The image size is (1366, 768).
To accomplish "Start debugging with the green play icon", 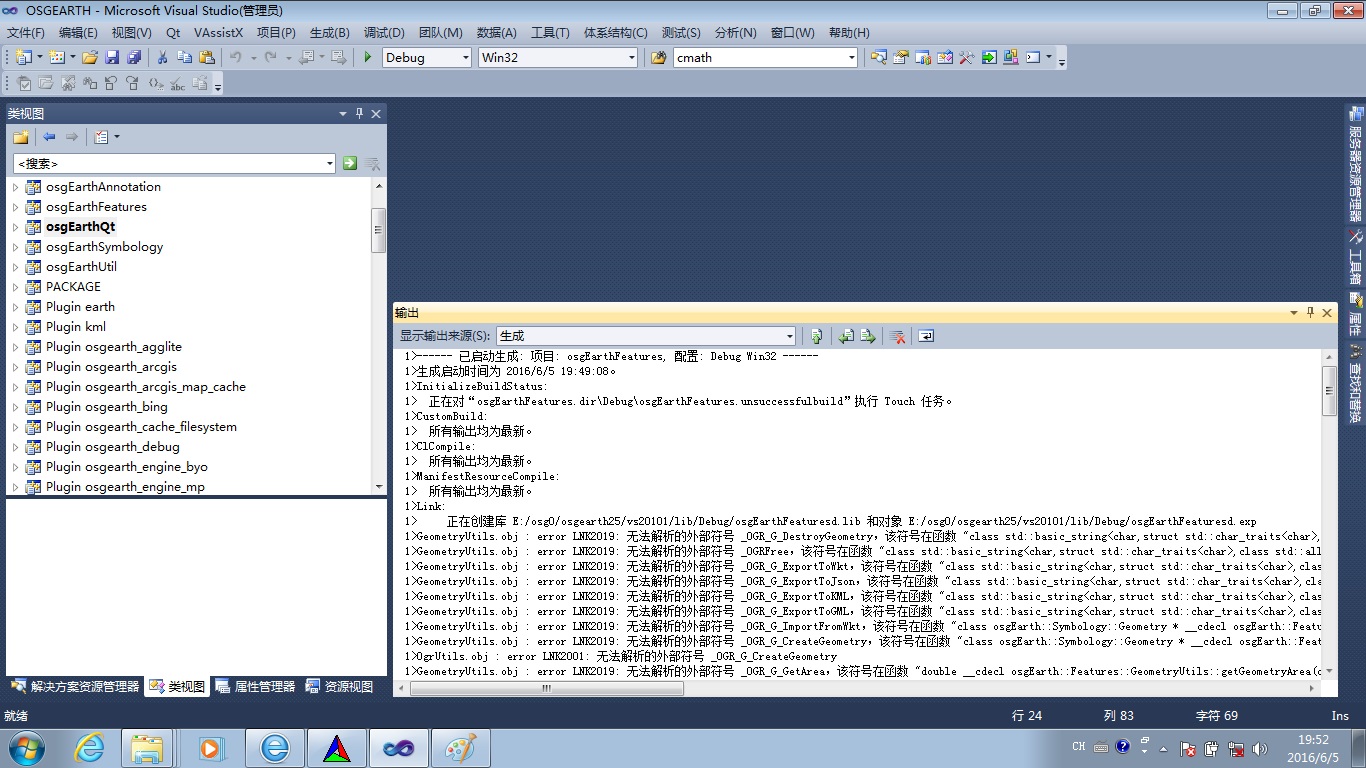I will (368, 57).
